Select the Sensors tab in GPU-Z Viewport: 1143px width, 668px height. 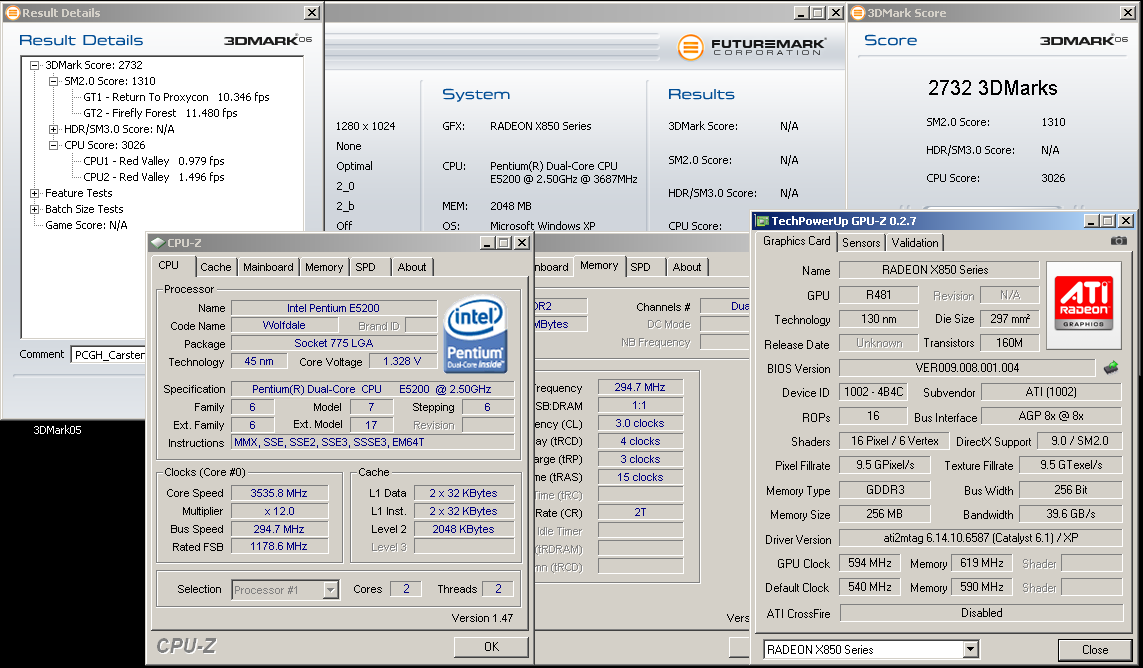tap(861, 243)
